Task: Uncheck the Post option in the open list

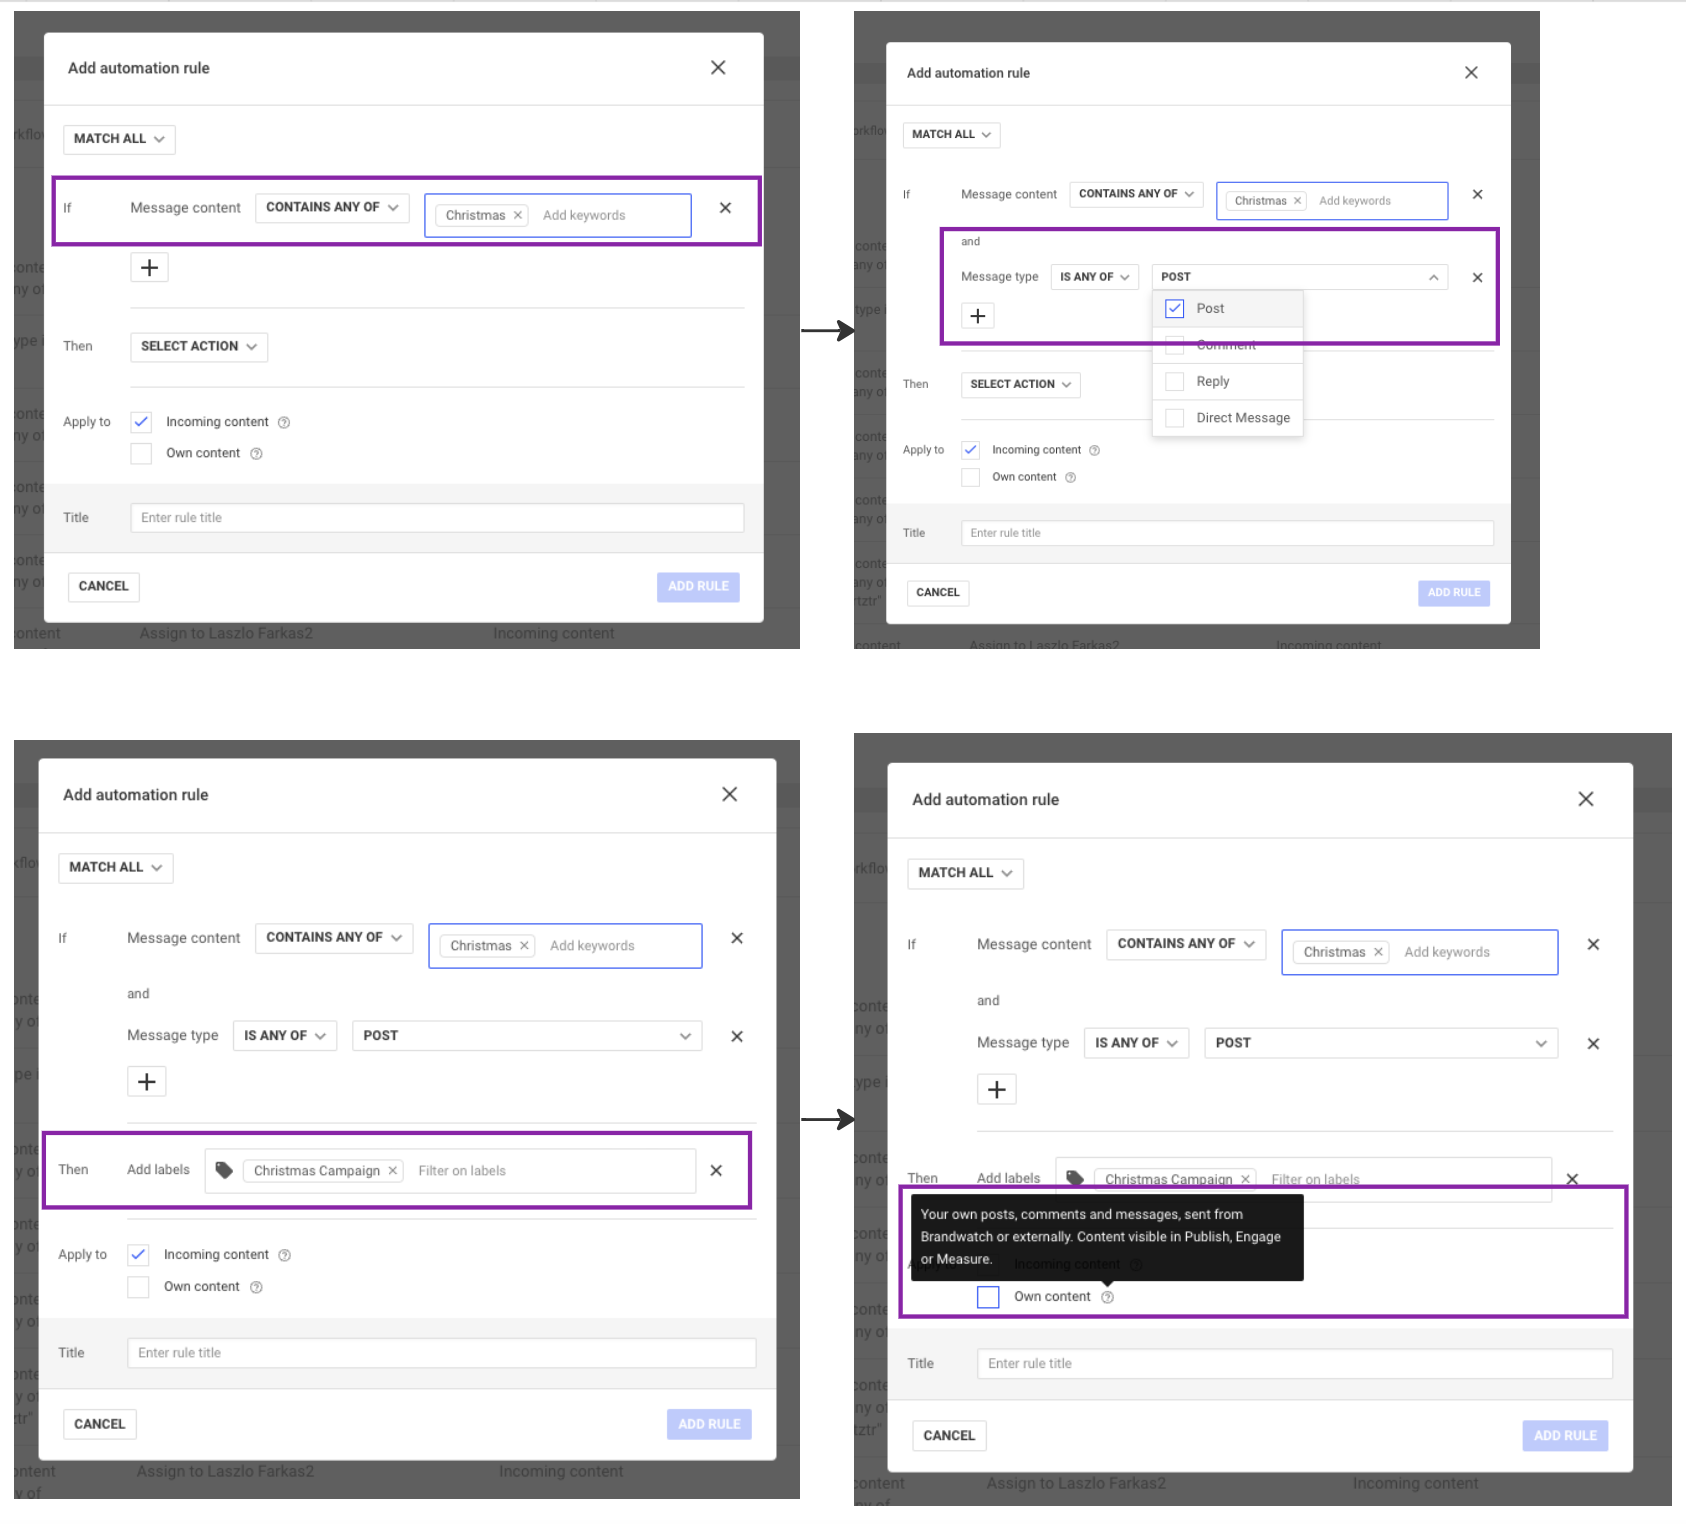Action: click(1175, 308)
